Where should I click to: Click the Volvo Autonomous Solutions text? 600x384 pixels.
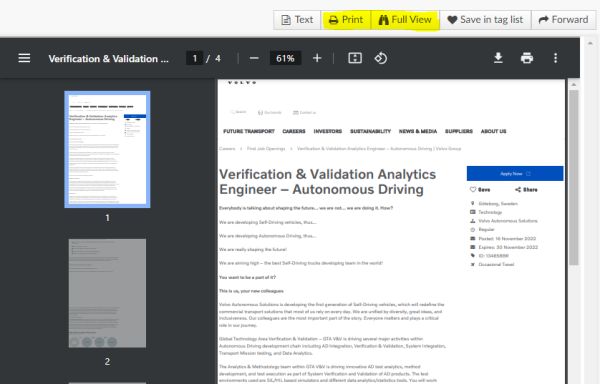(x=508, y=221)
